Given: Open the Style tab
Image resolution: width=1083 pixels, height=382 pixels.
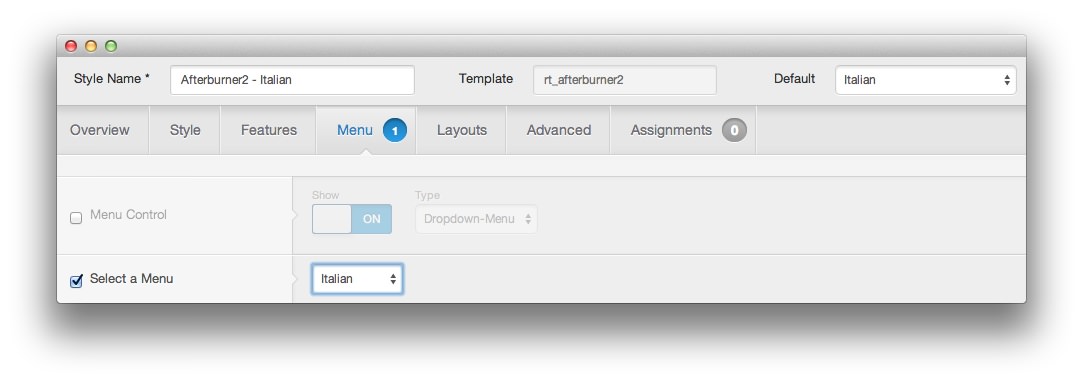Looking at the screenshot, I should point(185,130).
